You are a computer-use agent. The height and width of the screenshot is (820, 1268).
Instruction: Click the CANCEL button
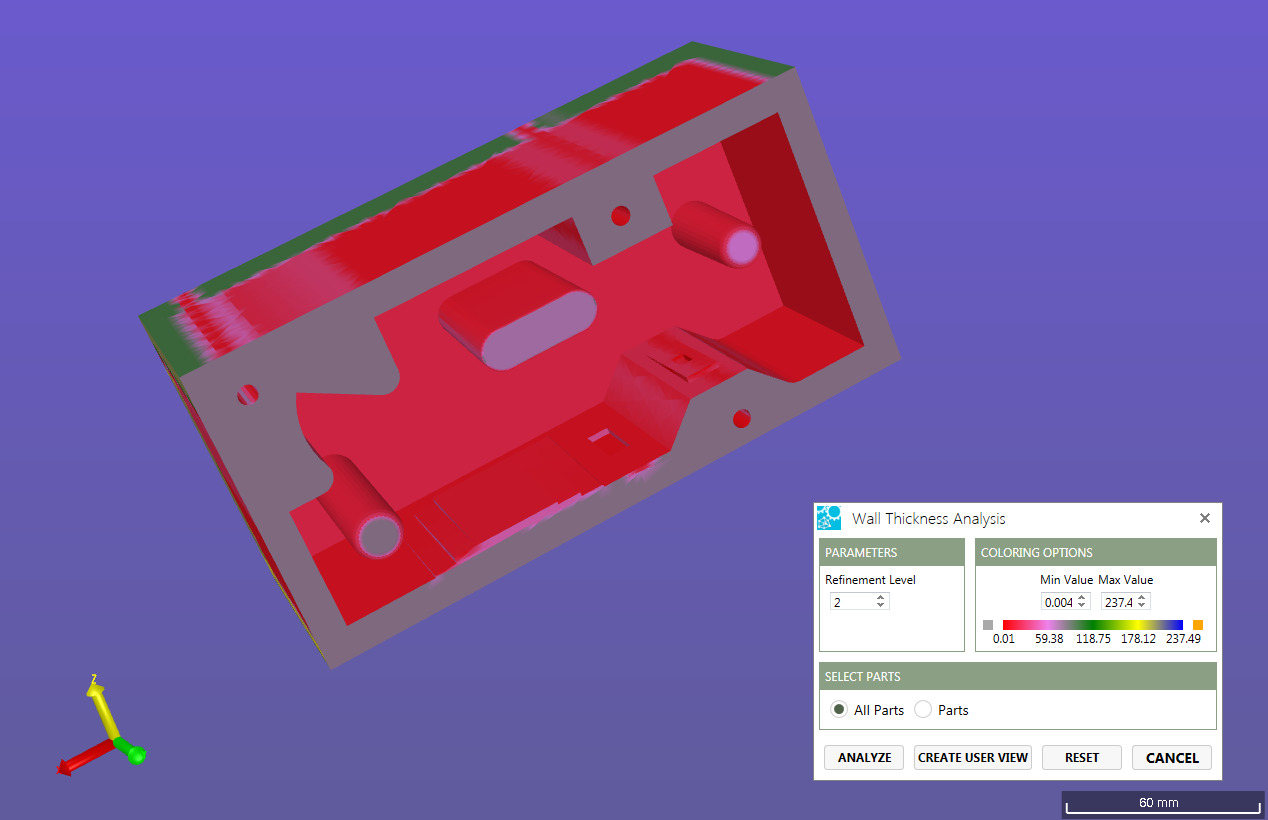coord(1171,758)
